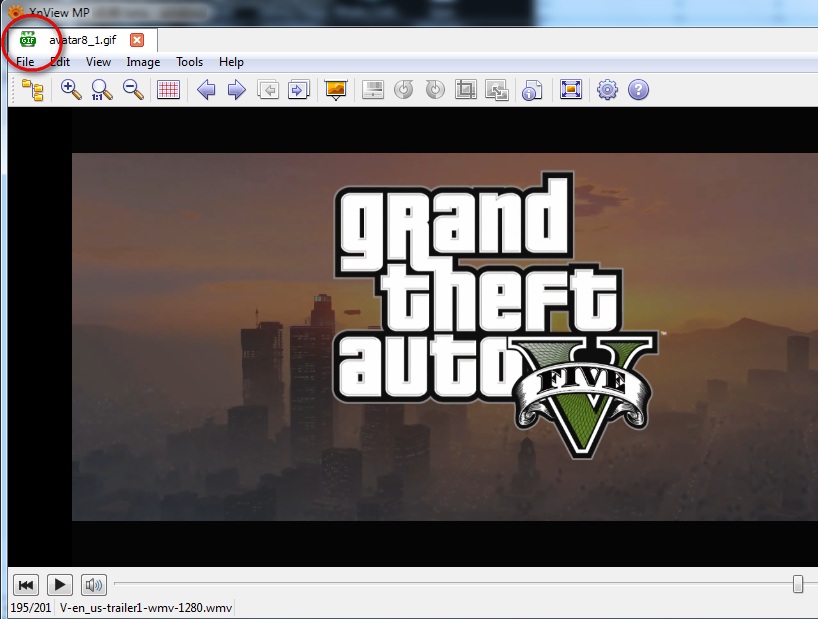Switch to fullscreen view
Screen dimensions: 818x619
[x=571, y=90]
